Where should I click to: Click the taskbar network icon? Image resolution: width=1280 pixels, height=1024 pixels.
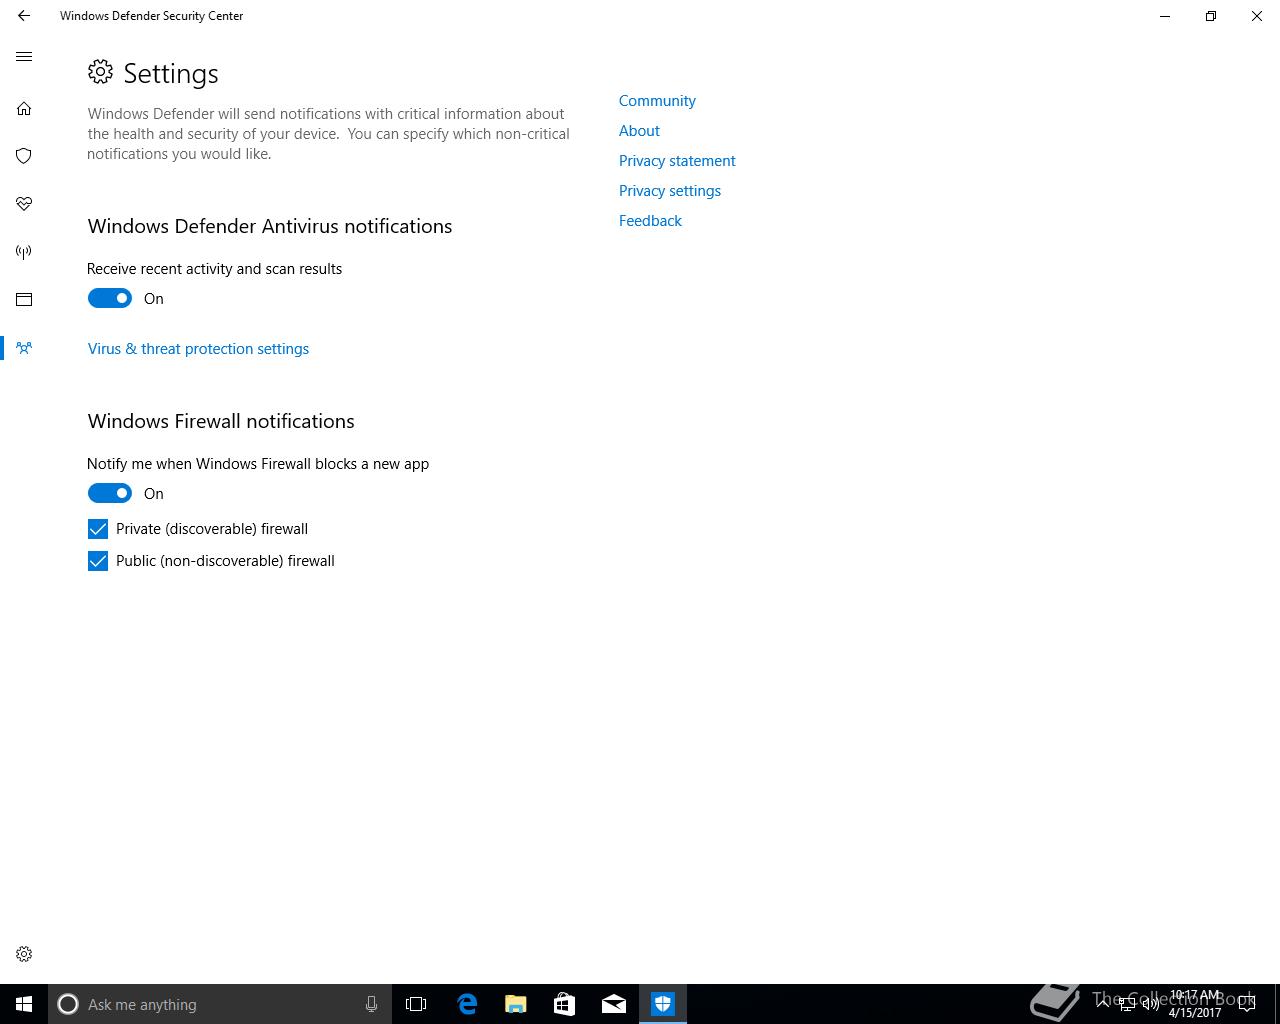pyautogui.click(x=1127, y=1004)
